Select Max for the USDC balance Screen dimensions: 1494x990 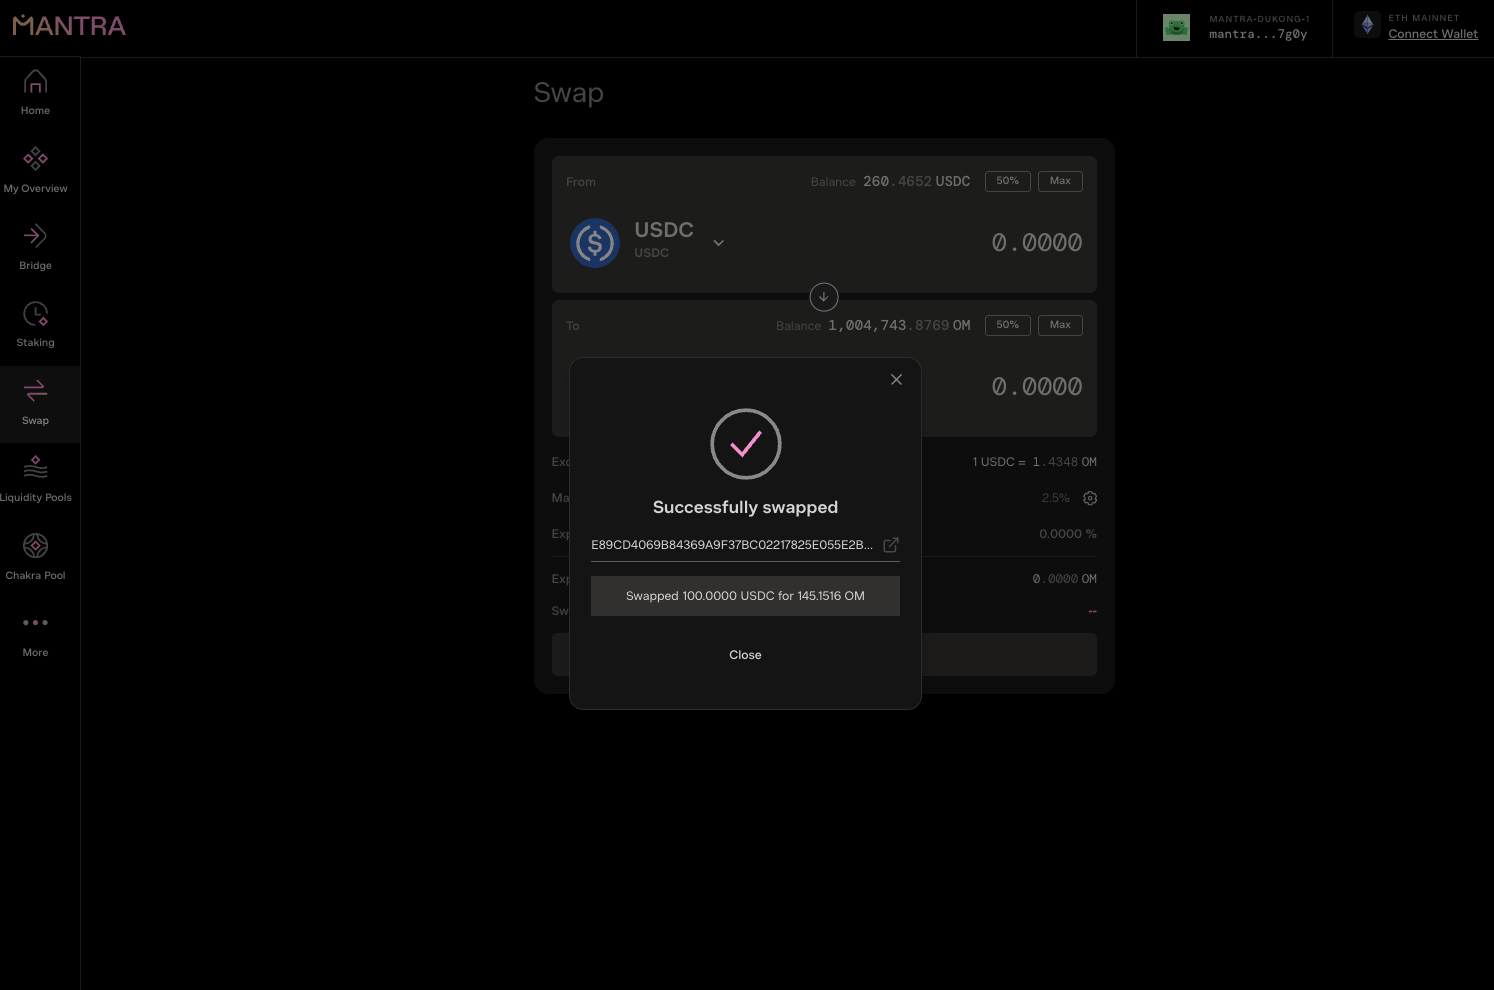[1060, 181]
